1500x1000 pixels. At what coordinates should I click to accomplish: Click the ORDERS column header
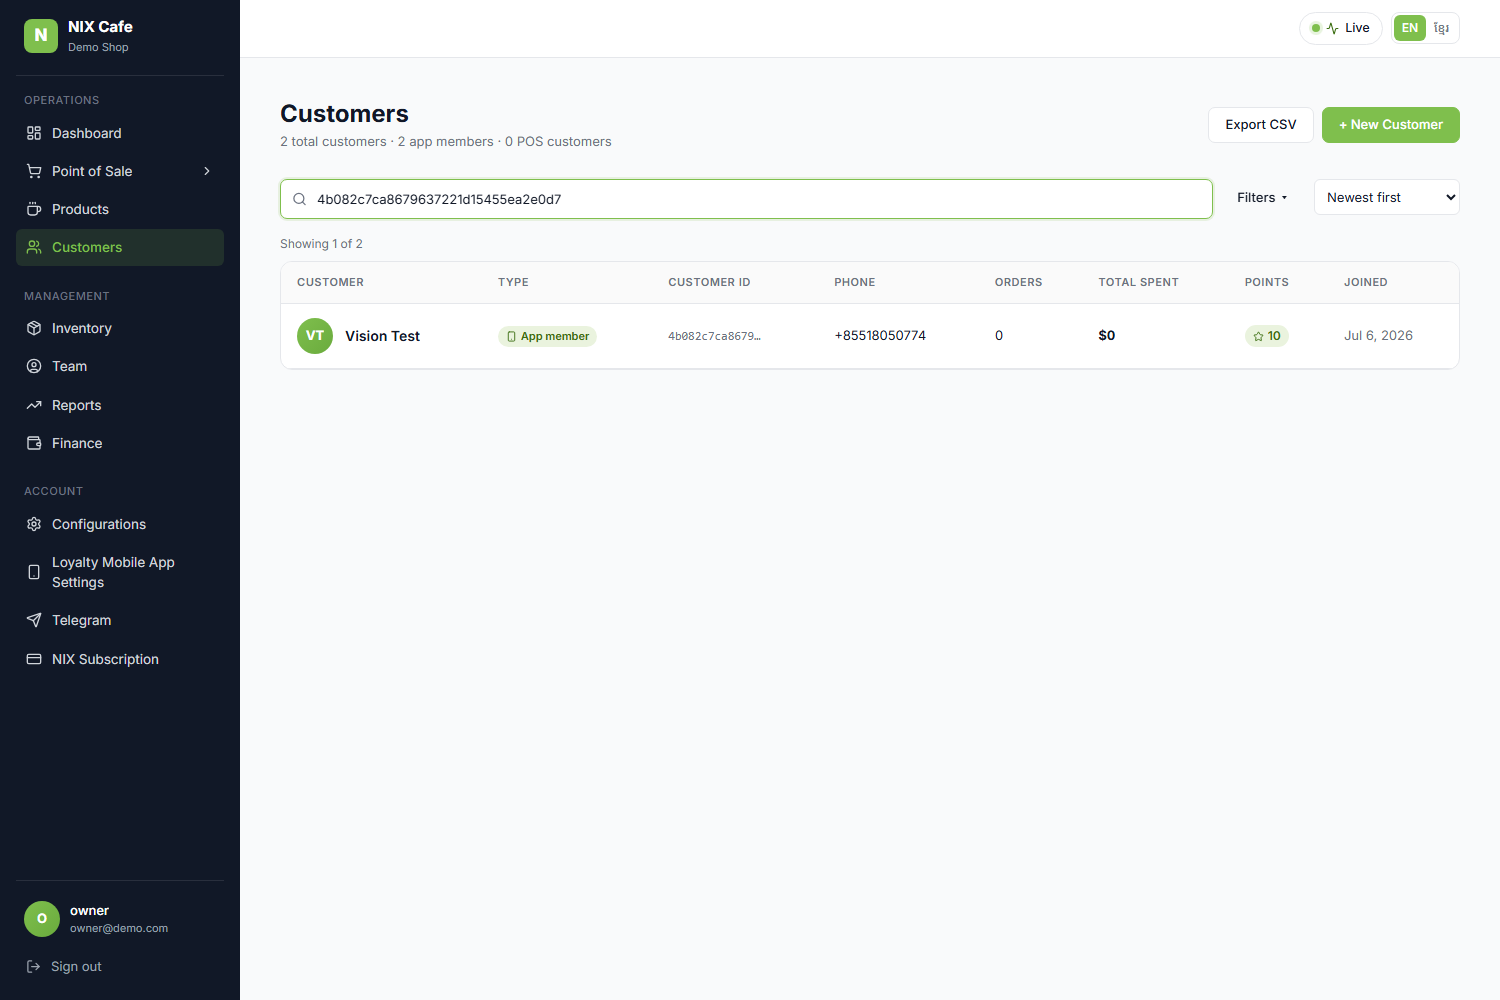1018,283
